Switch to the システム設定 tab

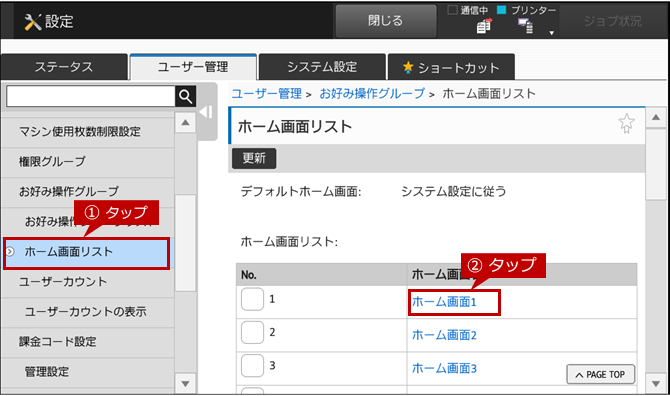coord(322,67)
